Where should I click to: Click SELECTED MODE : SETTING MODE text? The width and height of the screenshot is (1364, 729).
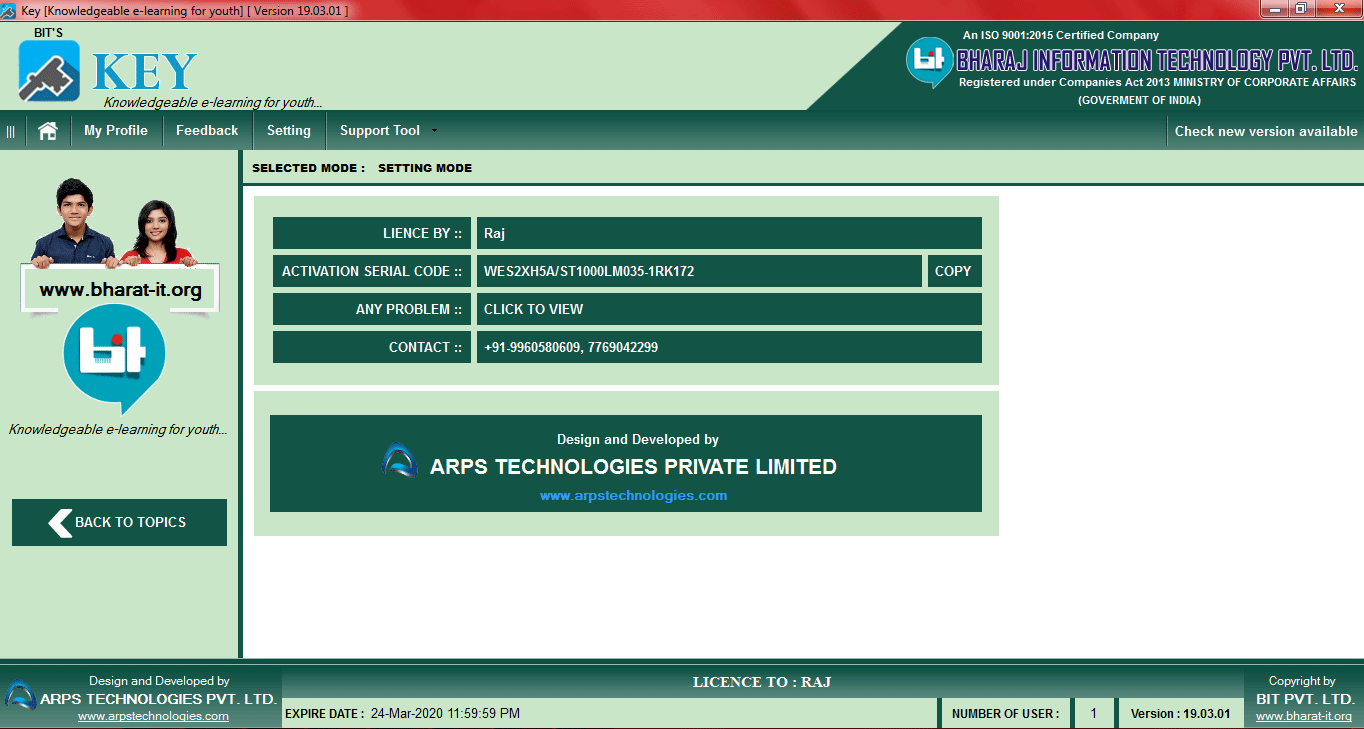[362, 168]
